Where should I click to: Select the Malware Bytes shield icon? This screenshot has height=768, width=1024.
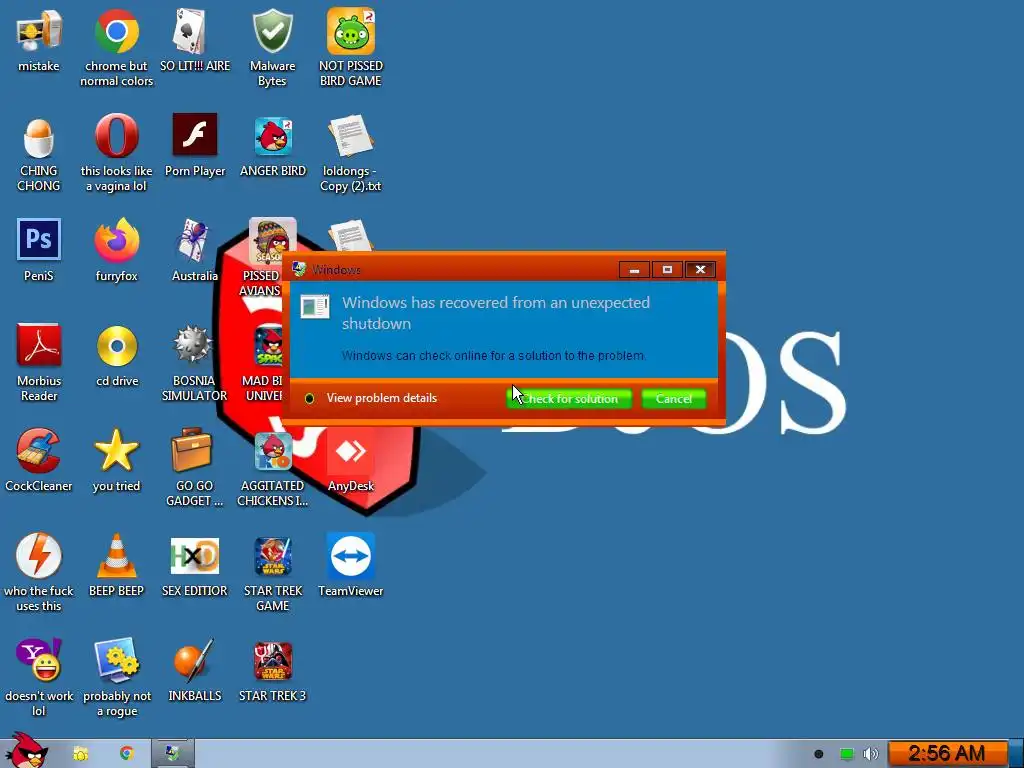pyautogui.click(x=272, y=31)
